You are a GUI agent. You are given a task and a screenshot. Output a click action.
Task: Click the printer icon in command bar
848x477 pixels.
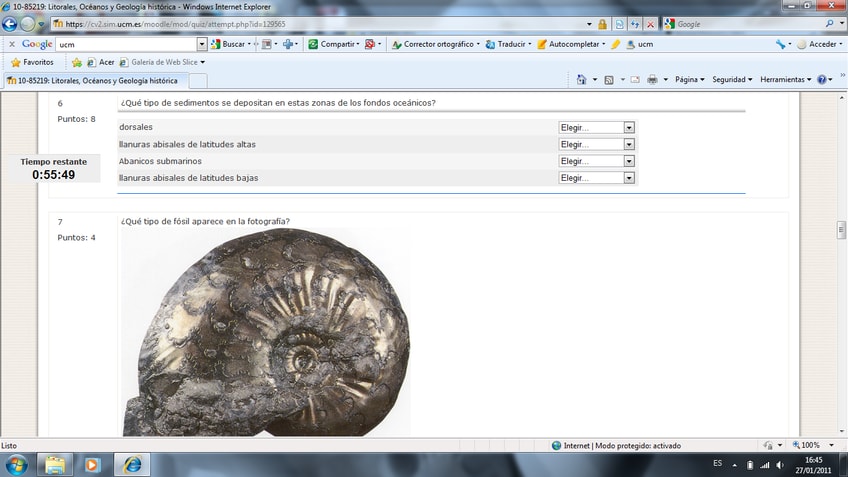tap(652, 80)
